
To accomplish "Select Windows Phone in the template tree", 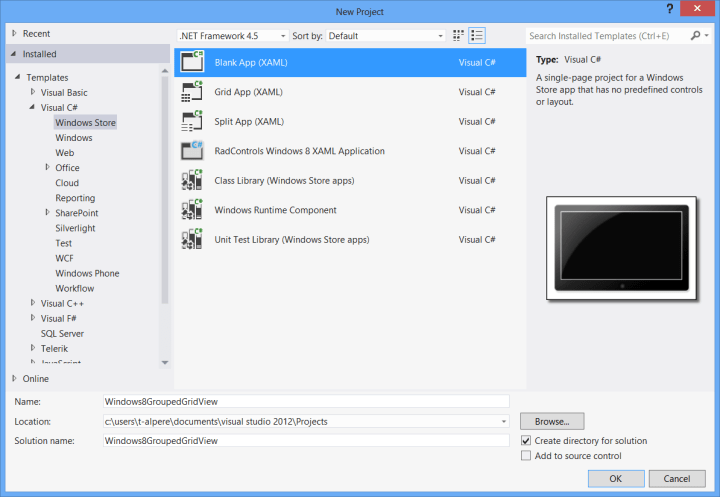I will coord(87,273).
